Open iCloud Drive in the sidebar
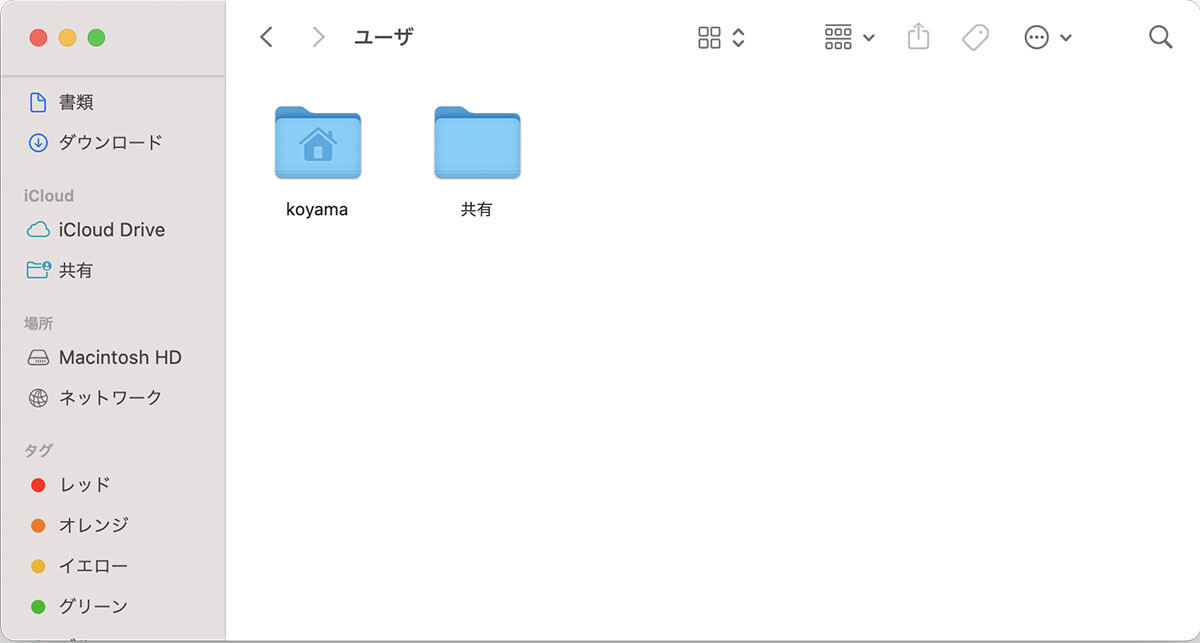The image size is (1200, 643). pyautogui.click(x=113, y=229)
